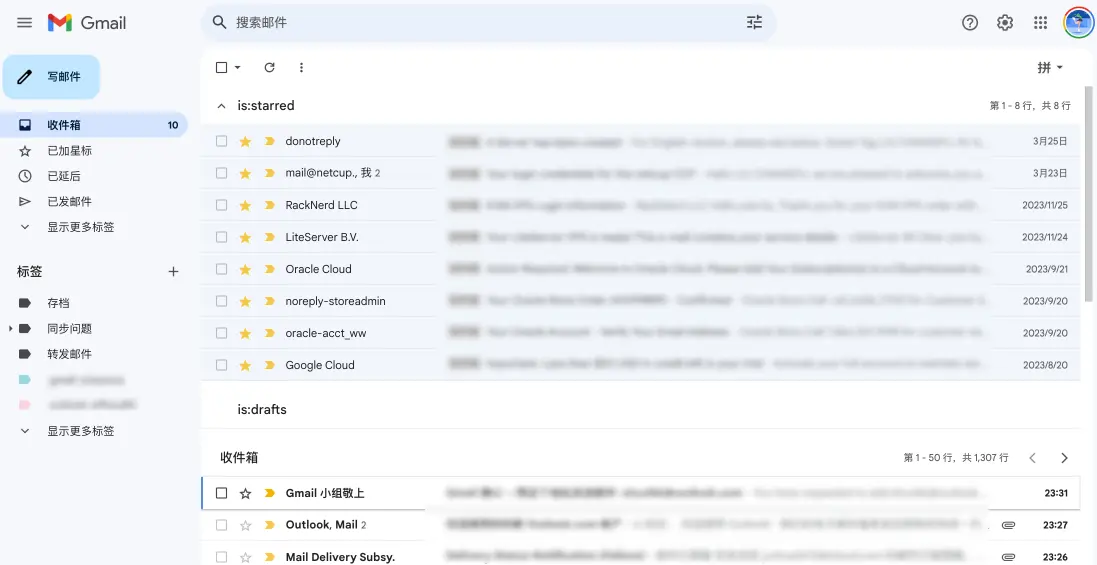Toggle importance marker on mail@netcup email
The image size is (1097, 565).
click(269, 173)
